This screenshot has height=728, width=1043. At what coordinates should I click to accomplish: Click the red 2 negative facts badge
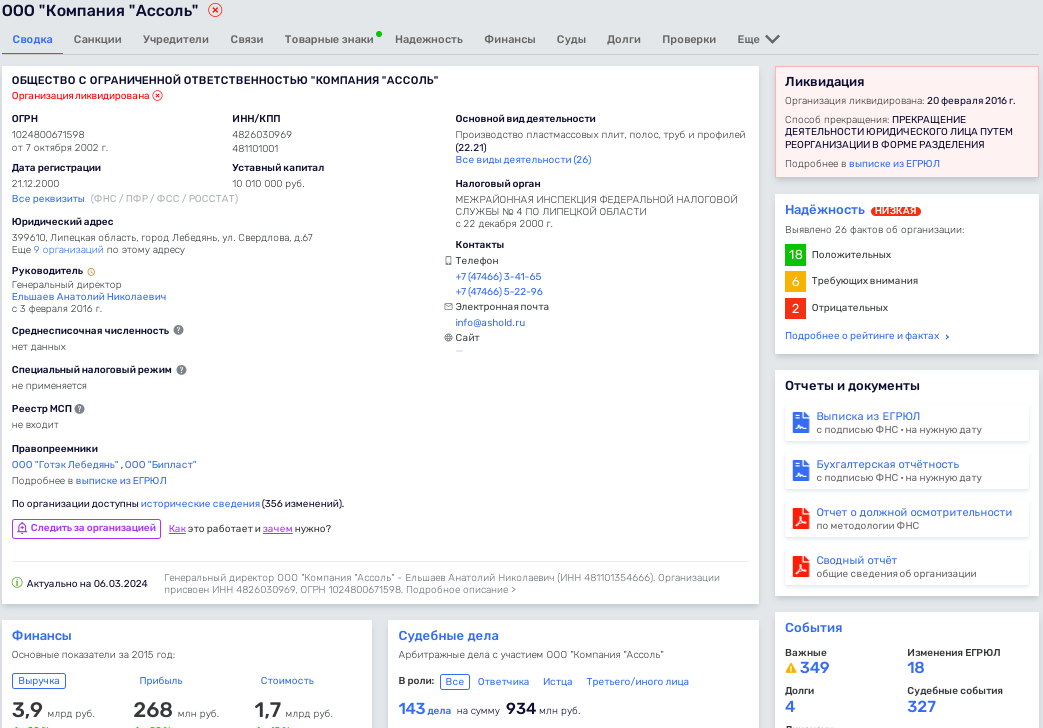pyautogui.click(x=796, y=308)
